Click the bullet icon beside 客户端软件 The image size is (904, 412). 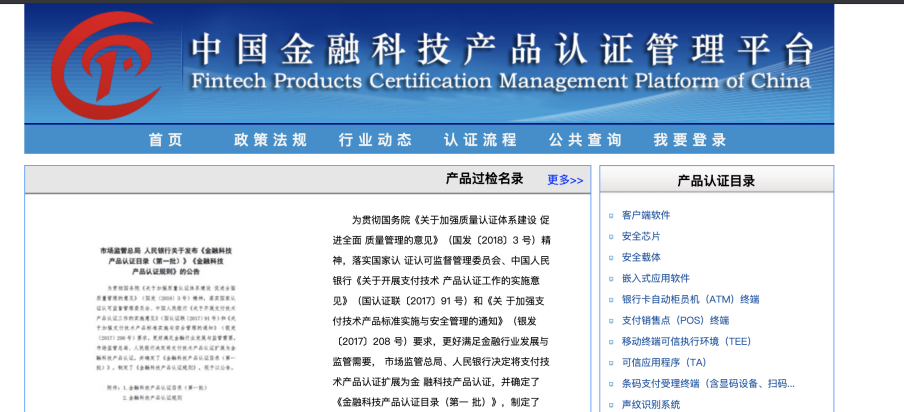click(611, 216)
